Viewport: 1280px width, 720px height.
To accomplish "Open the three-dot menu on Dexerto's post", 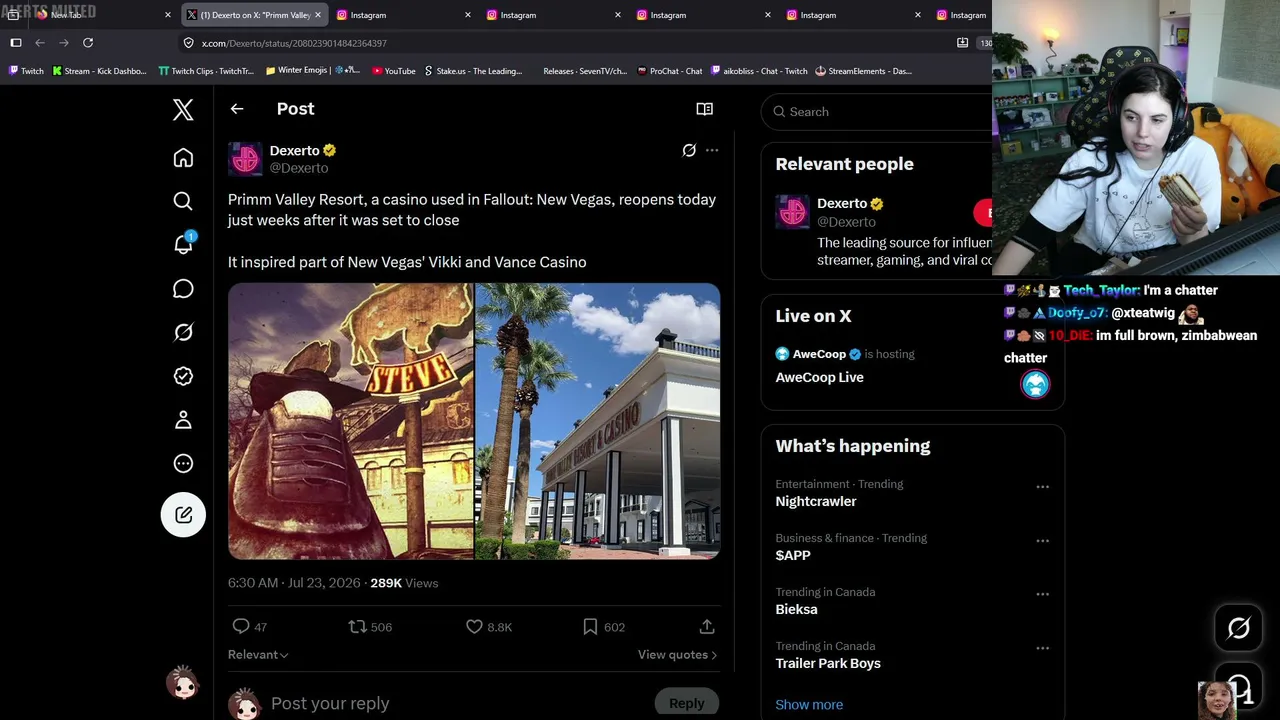I will 712,150.
